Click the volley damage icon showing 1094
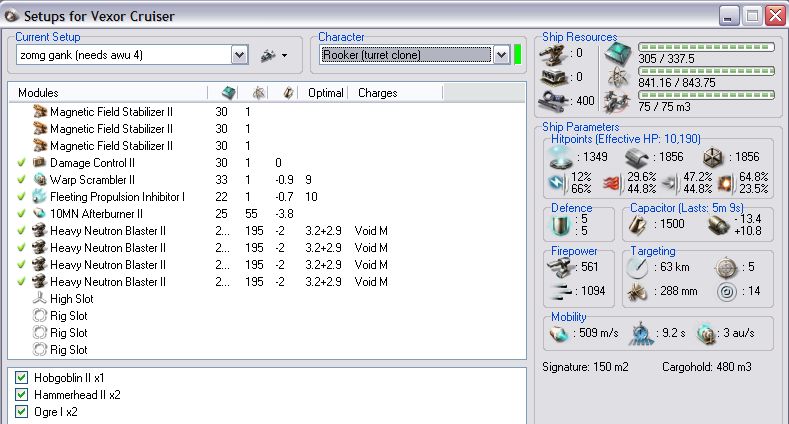 (x=562, y=291)
